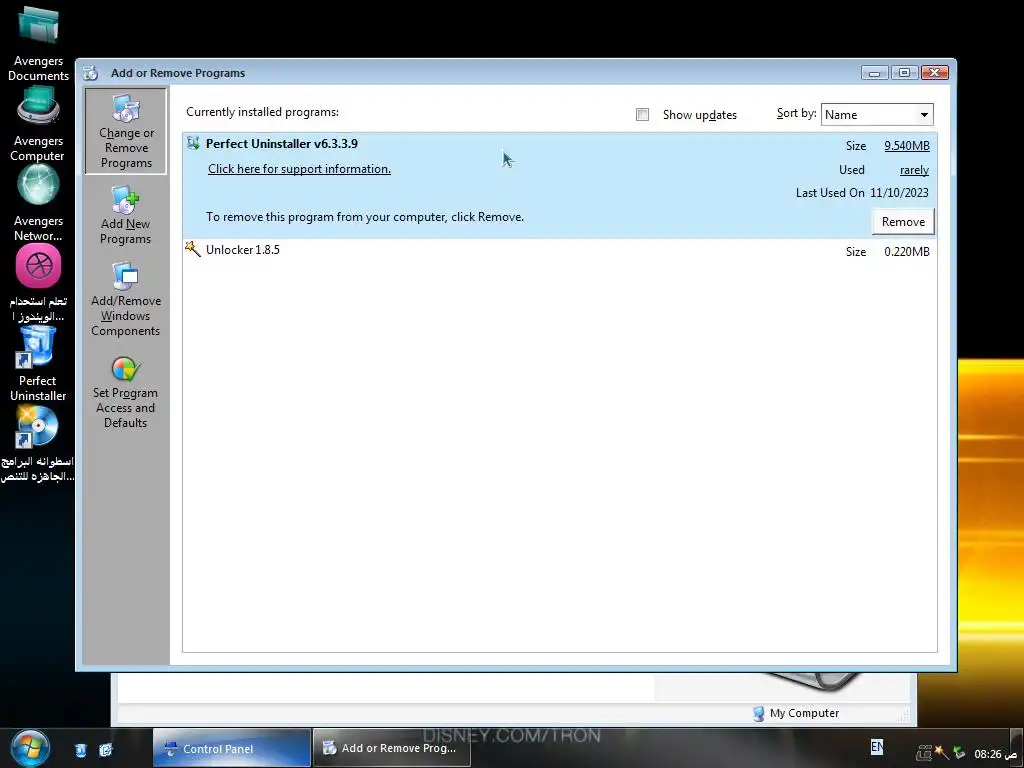Close the Add or Remove Programs window
1024x768 pixels.
(935, 72)
